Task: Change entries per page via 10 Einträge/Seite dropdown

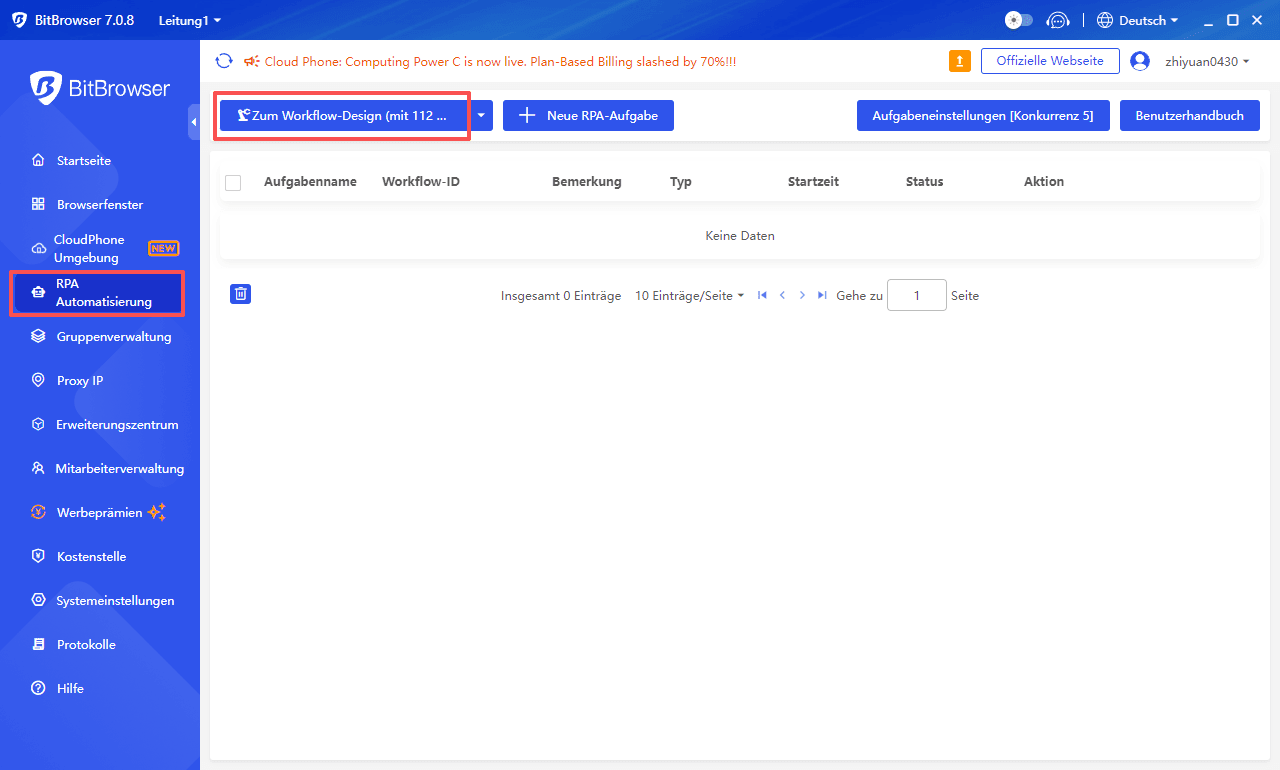Action: tap(689, 295)
